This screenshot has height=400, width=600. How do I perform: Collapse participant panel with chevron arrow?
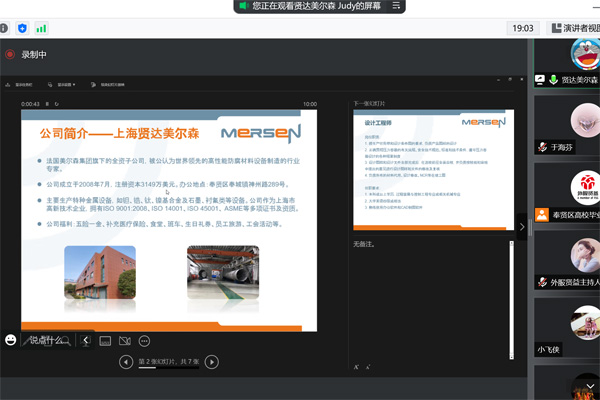coord(522,227)
